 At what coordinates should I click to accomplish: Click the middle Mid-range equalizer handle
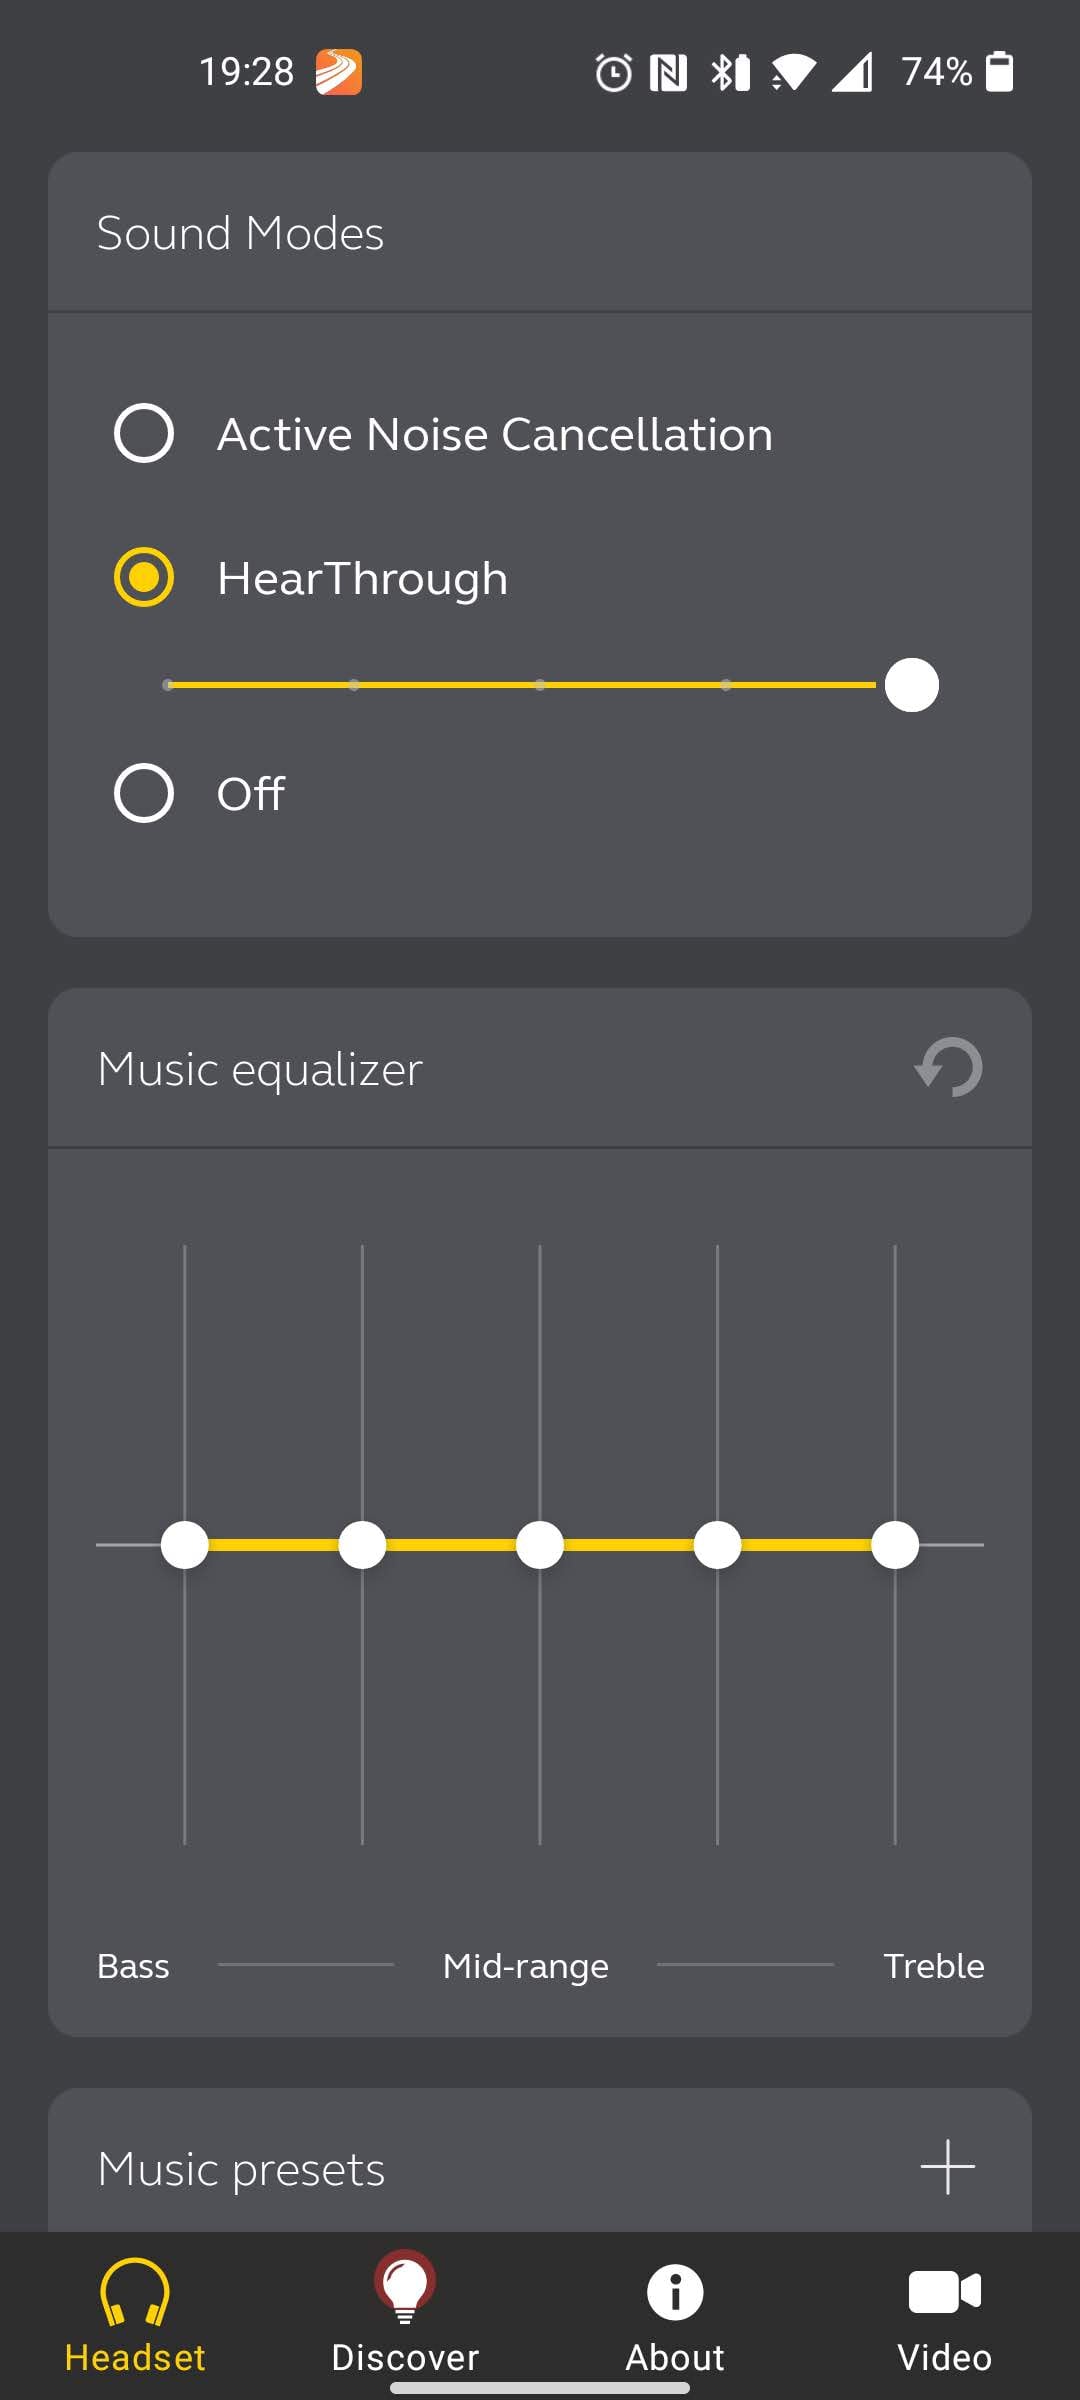540,1545
